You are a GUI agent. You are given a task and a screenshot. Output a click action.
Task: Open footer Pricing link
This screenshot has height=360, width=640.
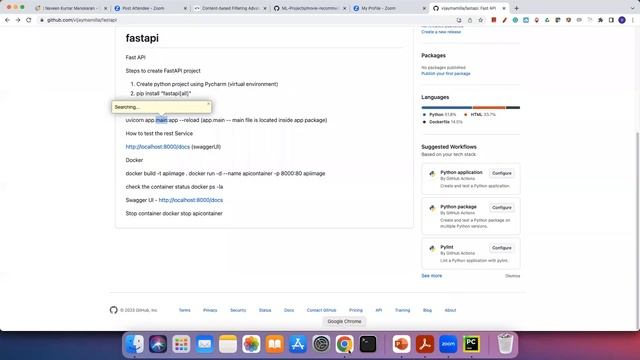click(x=356, y=310)
